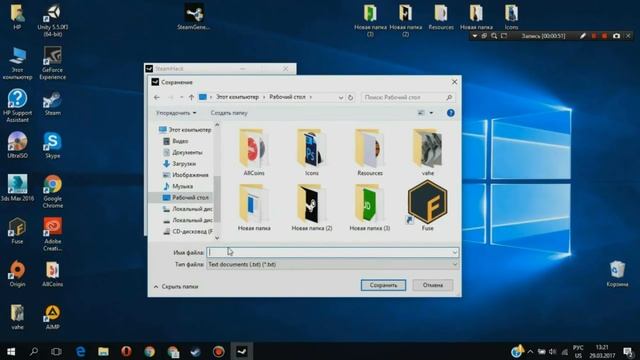Click the change view icon
Screen dimensions: 640x360
(x=421, y=113)
